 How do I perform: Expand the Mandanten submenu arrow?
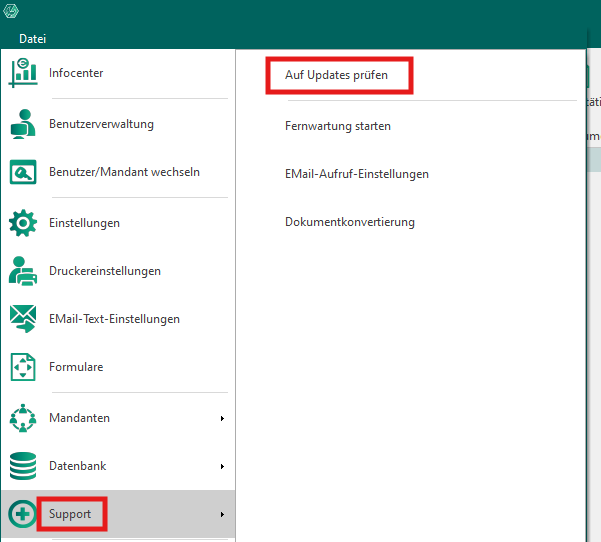[222, 418]
